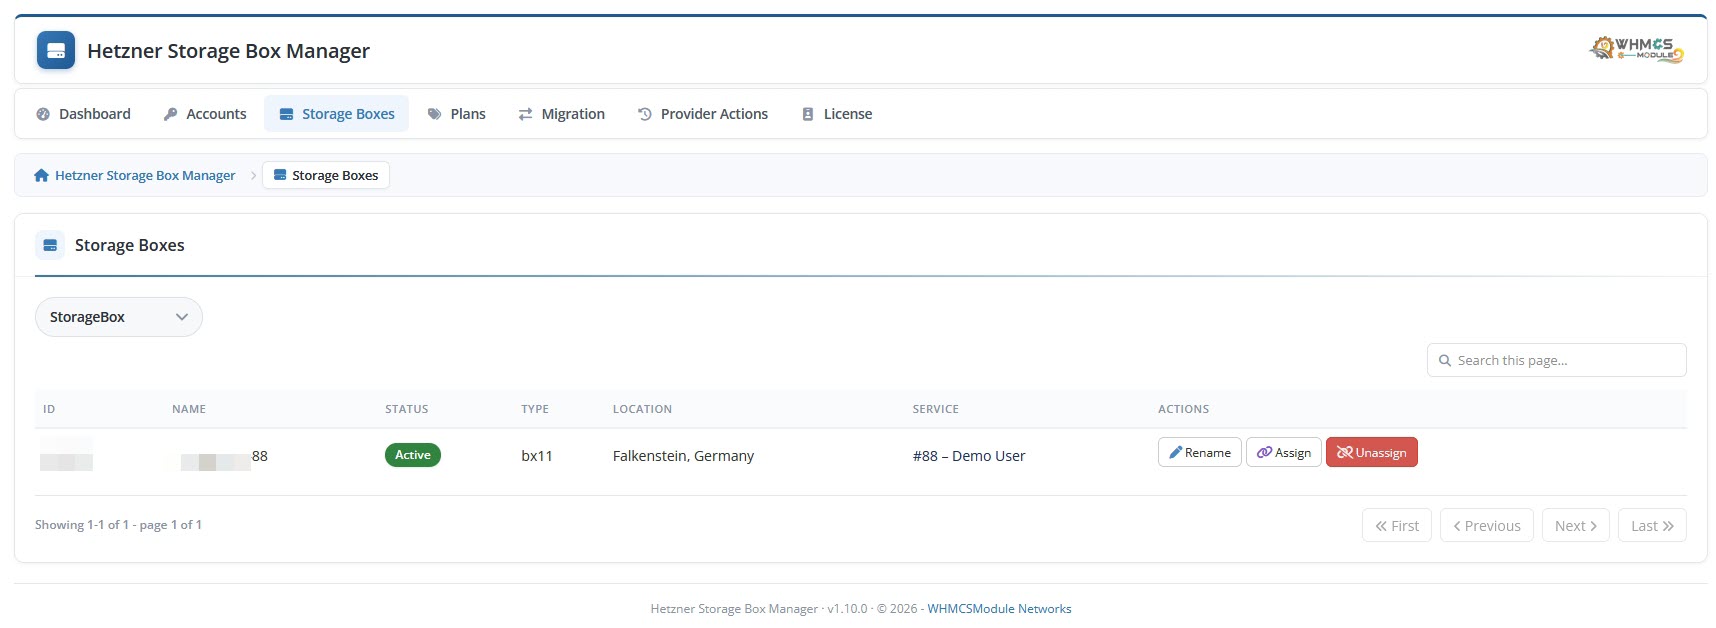Click the TYPE column header

click(535, 409)
